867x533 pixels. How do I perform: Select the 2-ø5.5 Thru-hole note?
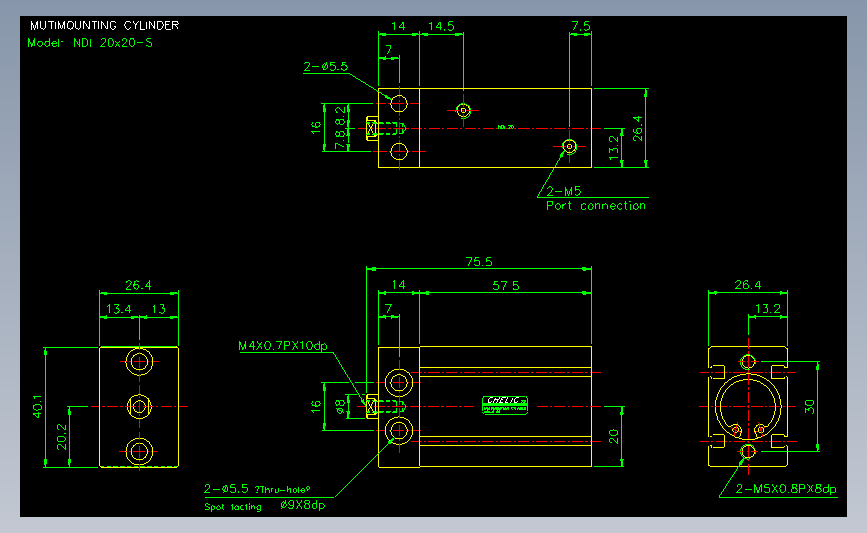tap(257, 489)
